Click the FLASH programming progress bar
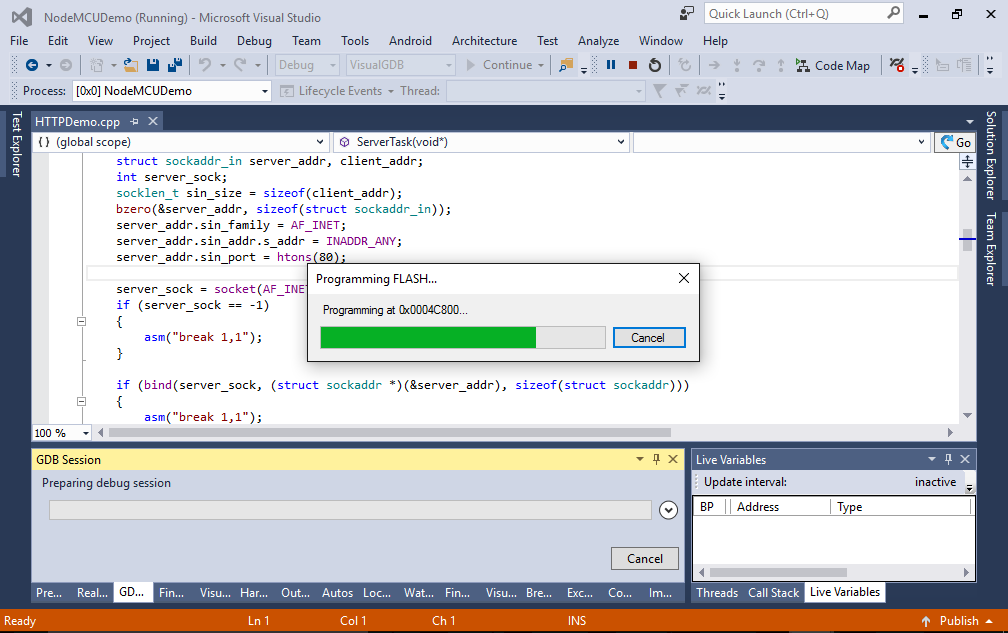This screenshot has height=633, width=1008. click(x=463, y=337)
